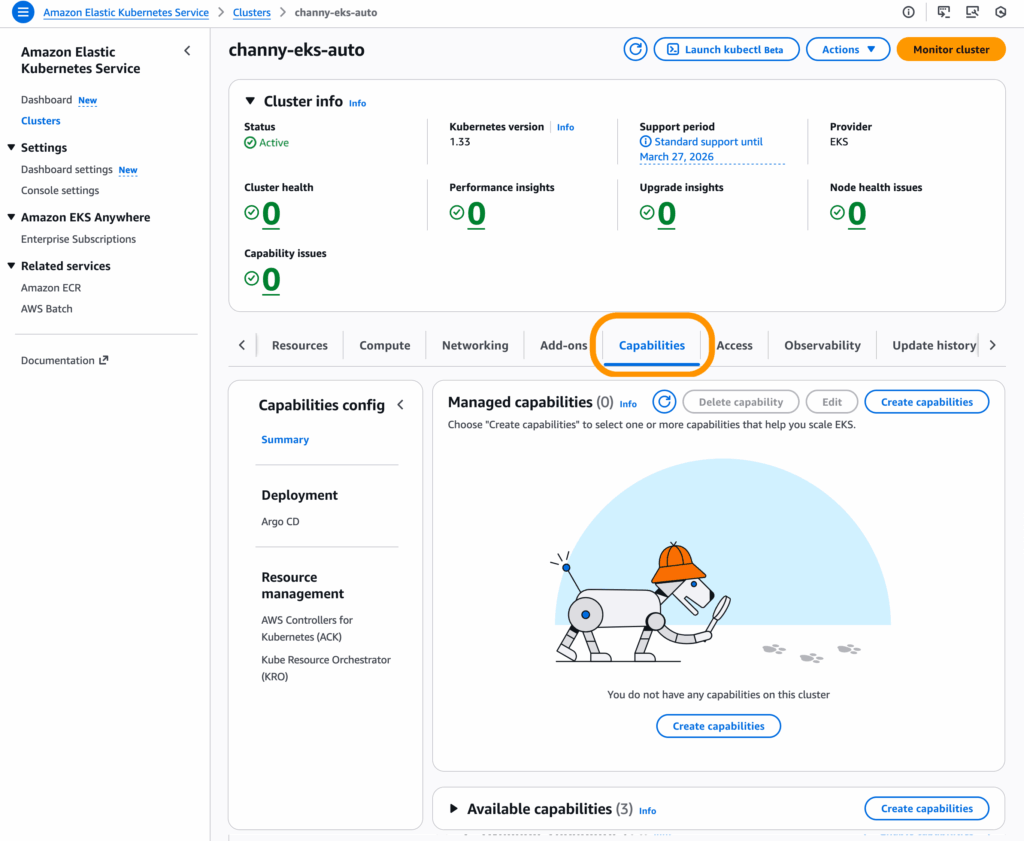1024x841 pixels.
Task: Expand the Available capabilities section
Action: tap(453, 809)
